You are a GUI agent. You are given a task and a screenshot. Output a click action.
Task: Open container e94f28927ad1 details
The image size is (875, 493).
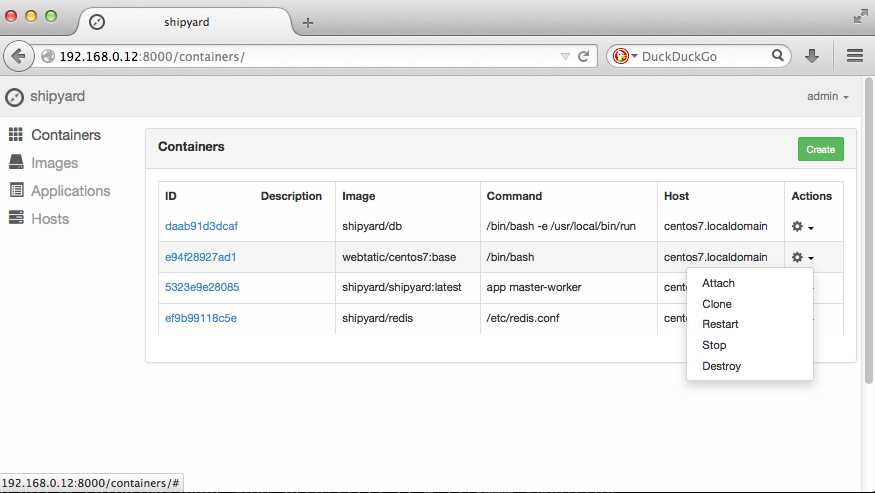(201, 257)
